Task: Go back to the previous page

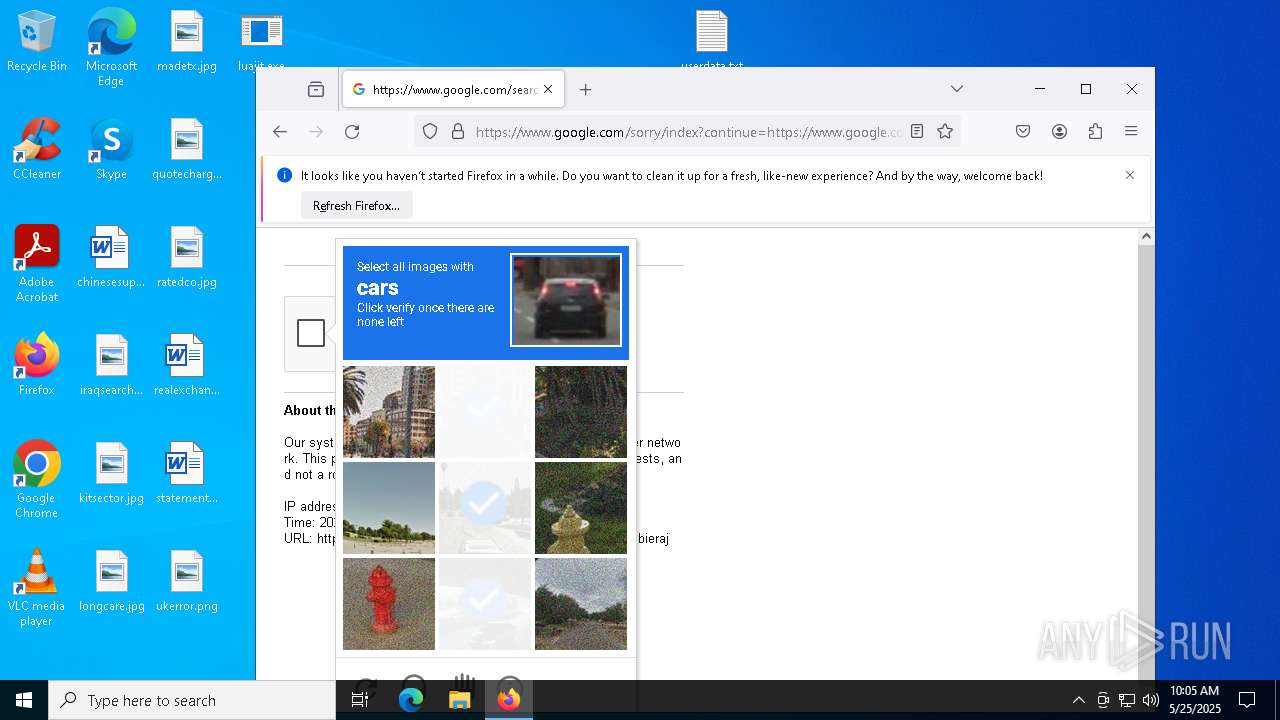Action: [x=280, y=132]
